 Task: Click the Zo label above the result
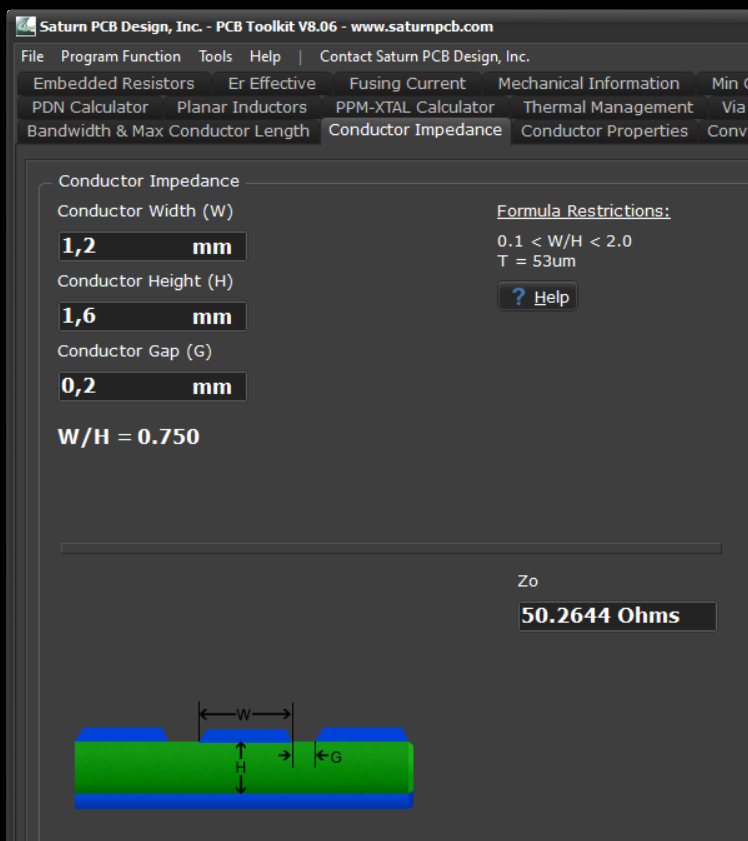528,581
